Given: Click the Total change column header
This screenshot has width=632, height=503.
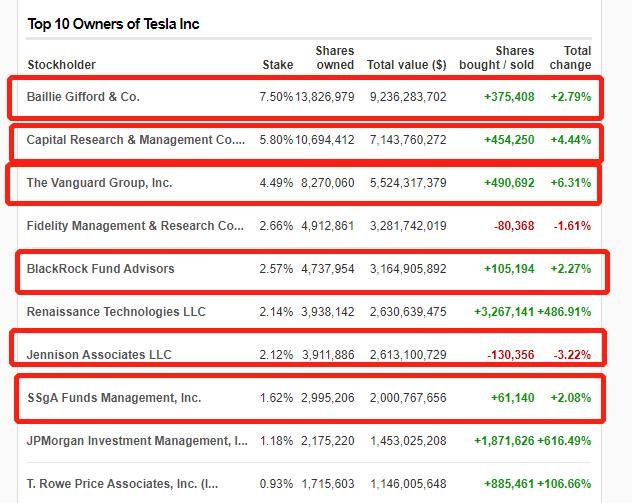Looking at the screenshot, I should 570,58.
